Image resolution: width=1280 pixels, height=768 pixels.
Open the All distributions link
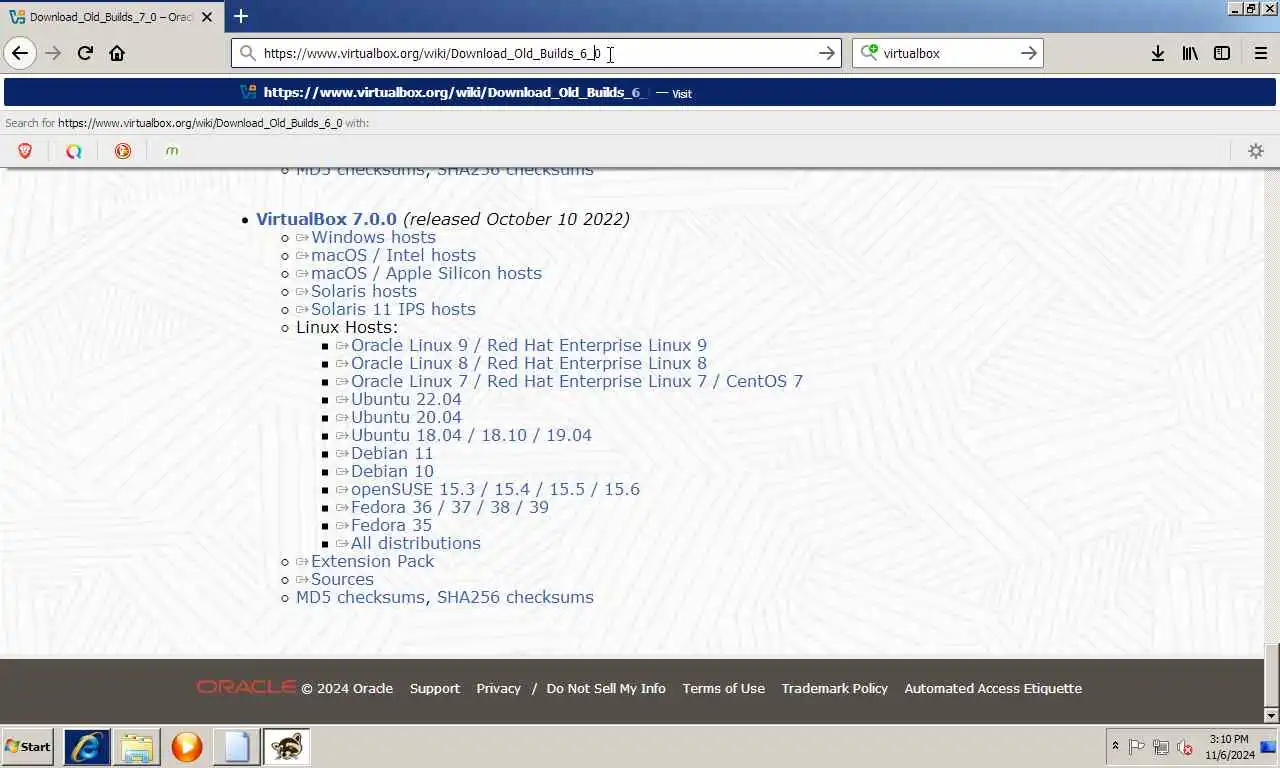(415, 543)
